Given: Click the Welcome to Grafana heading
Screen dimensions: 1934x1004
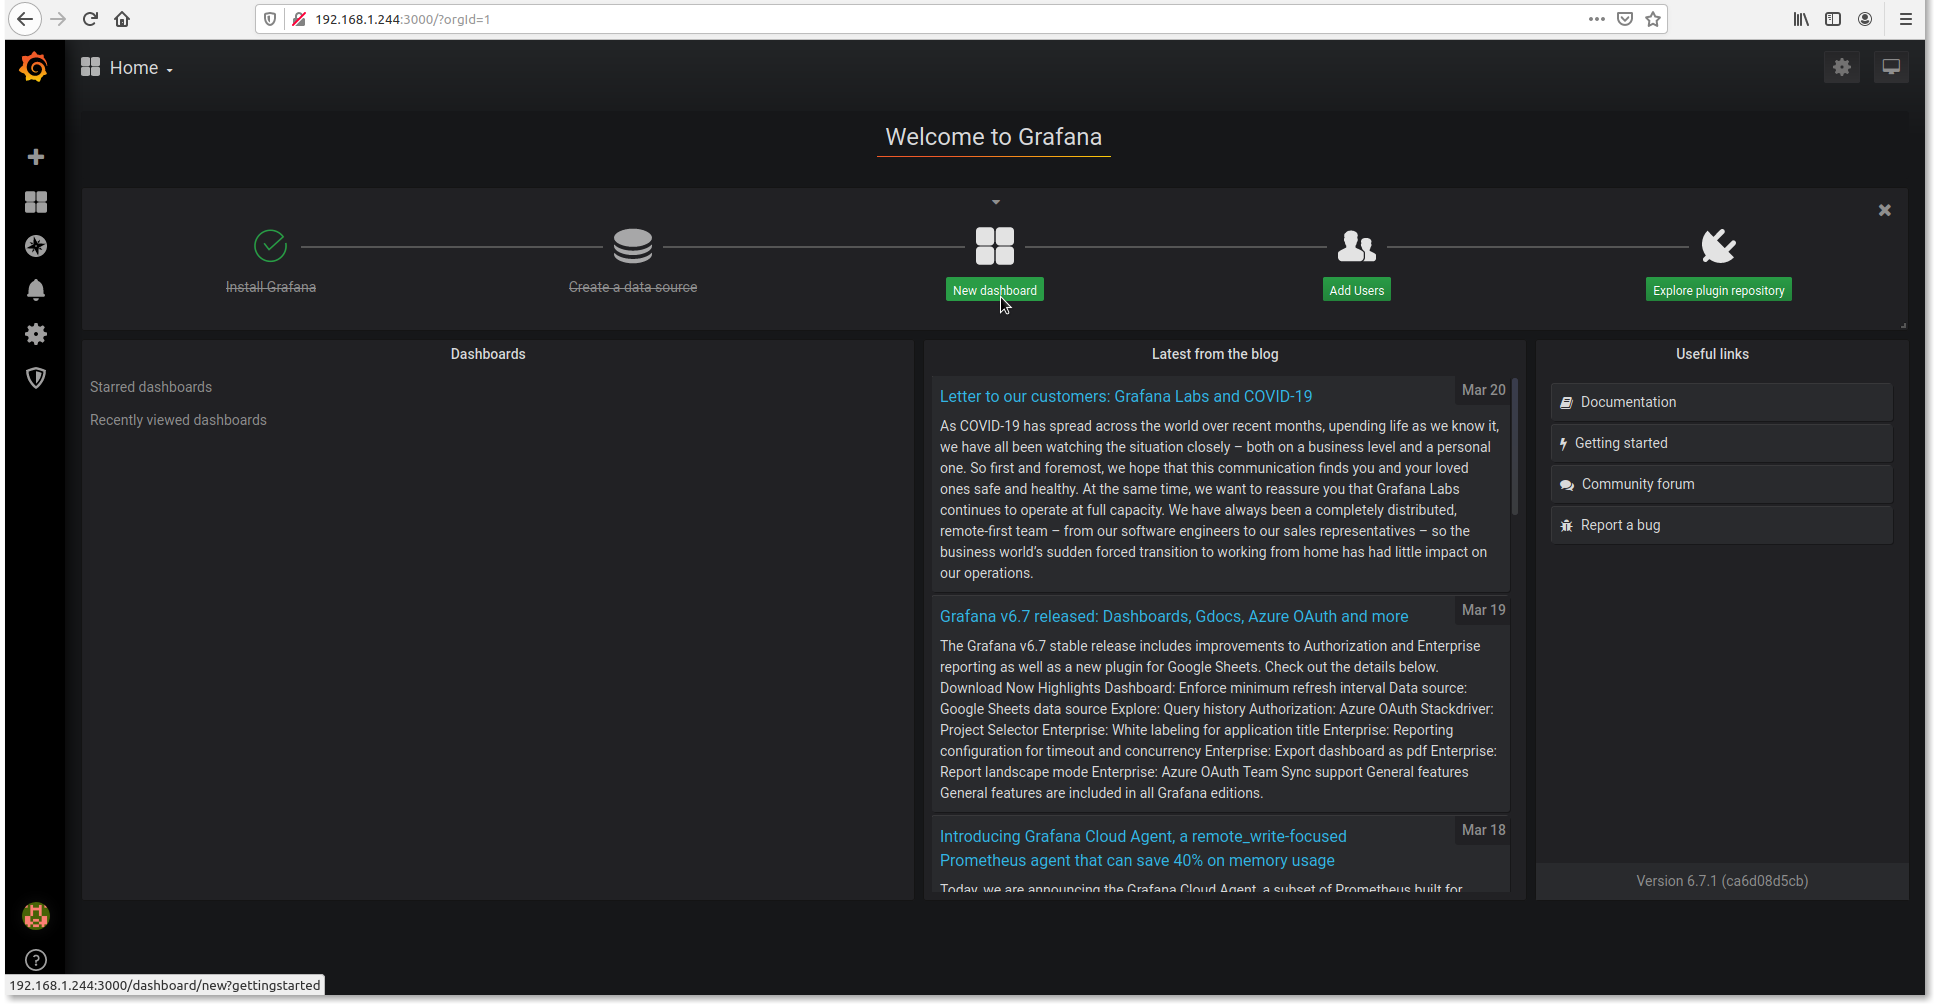Looking at the screenshot, I should click(994, 137).
